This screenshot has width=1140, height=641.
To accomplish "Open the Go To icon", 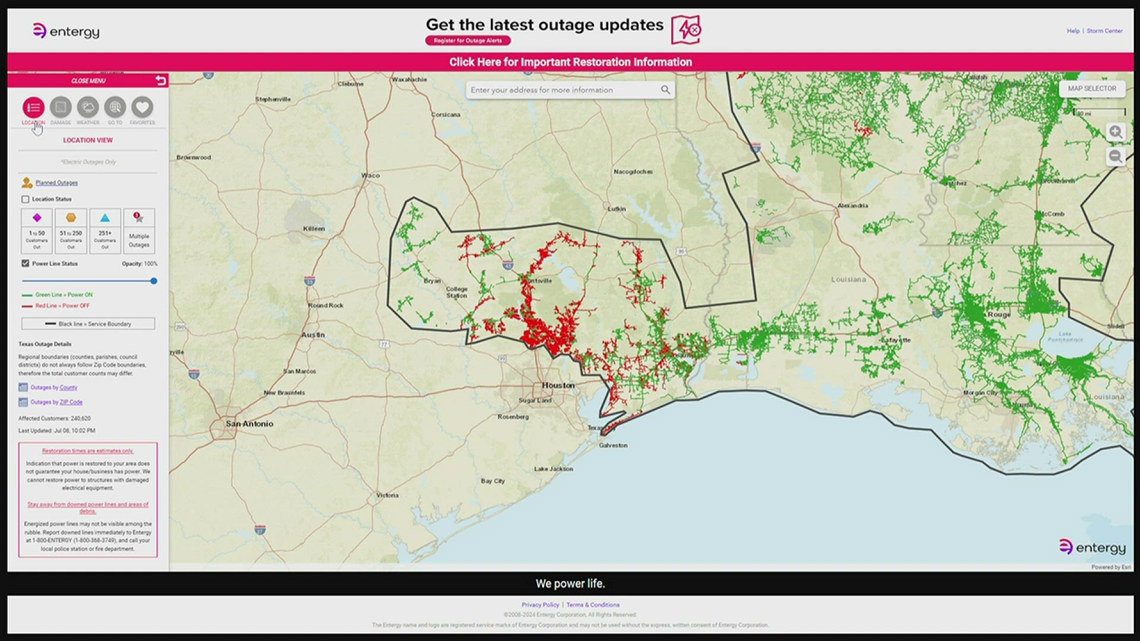I will point(115,108).
